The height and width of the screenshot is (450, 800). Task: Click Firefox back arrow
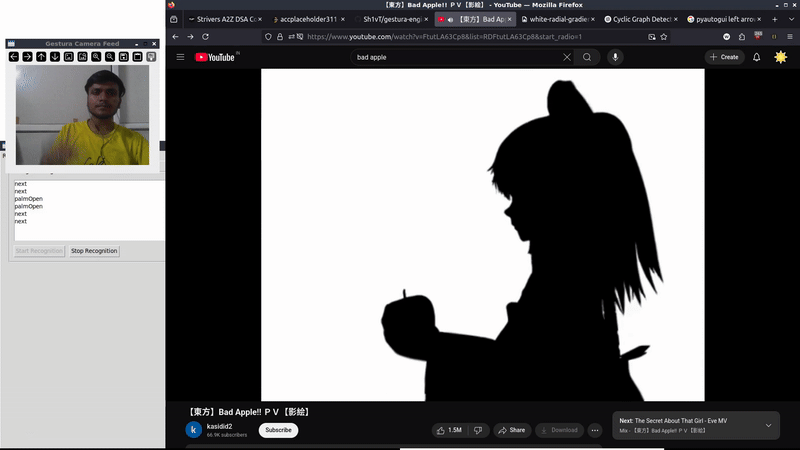point(176,37)
